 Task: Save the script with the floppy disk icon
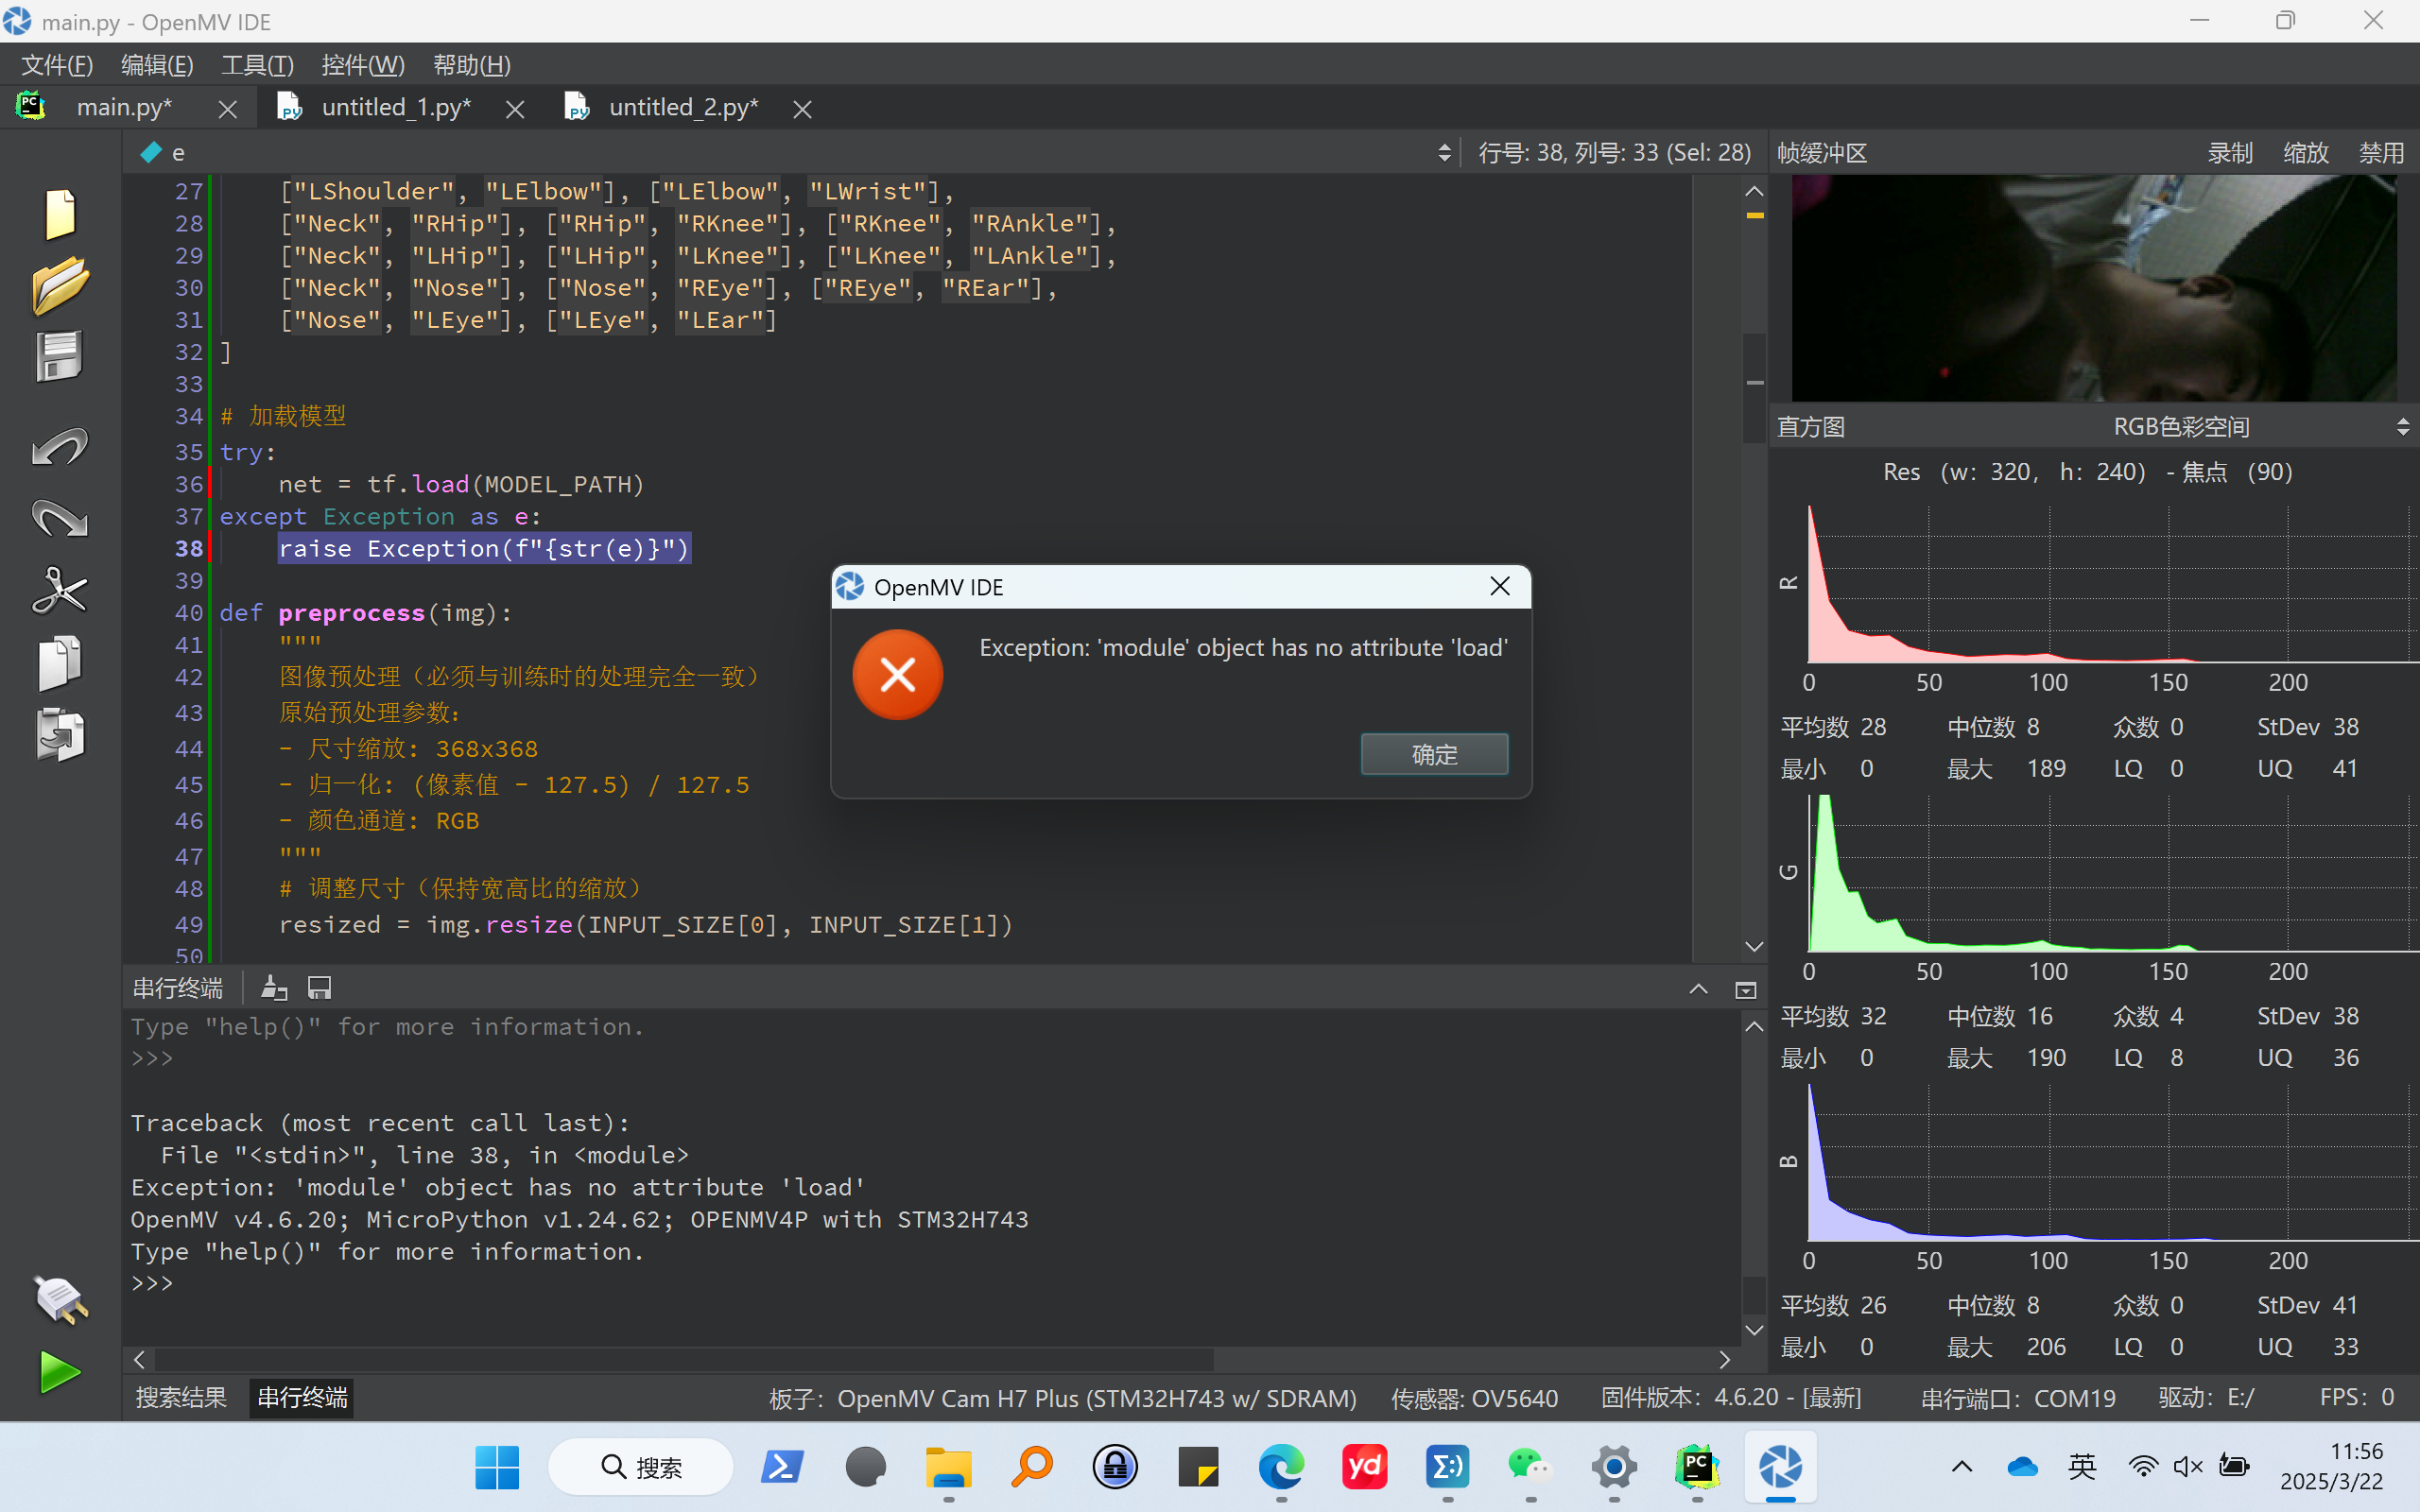[60, 357]
